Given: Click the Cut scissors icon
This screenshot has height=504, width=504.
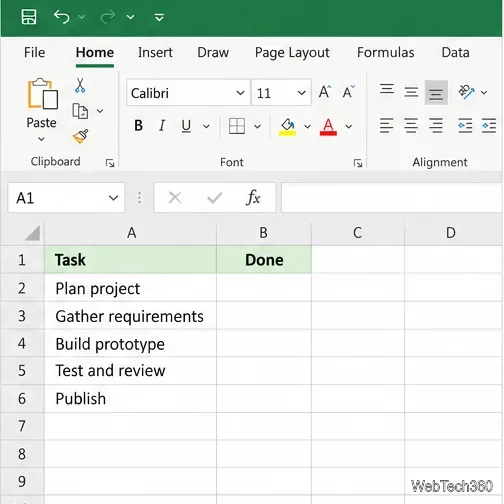Looking at the screenshot, I should 80,85.
